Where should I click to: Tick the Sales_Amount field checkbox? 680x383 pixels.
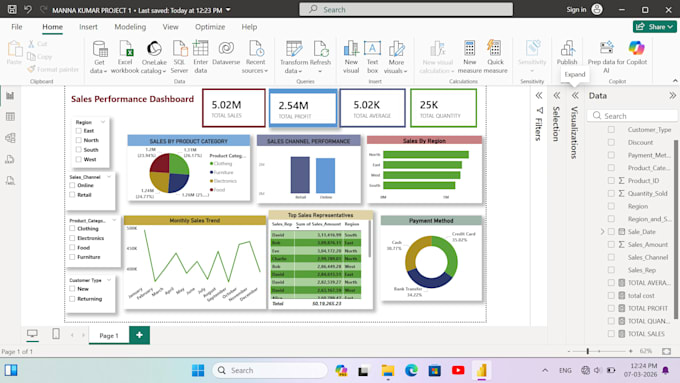pos(611,244)
